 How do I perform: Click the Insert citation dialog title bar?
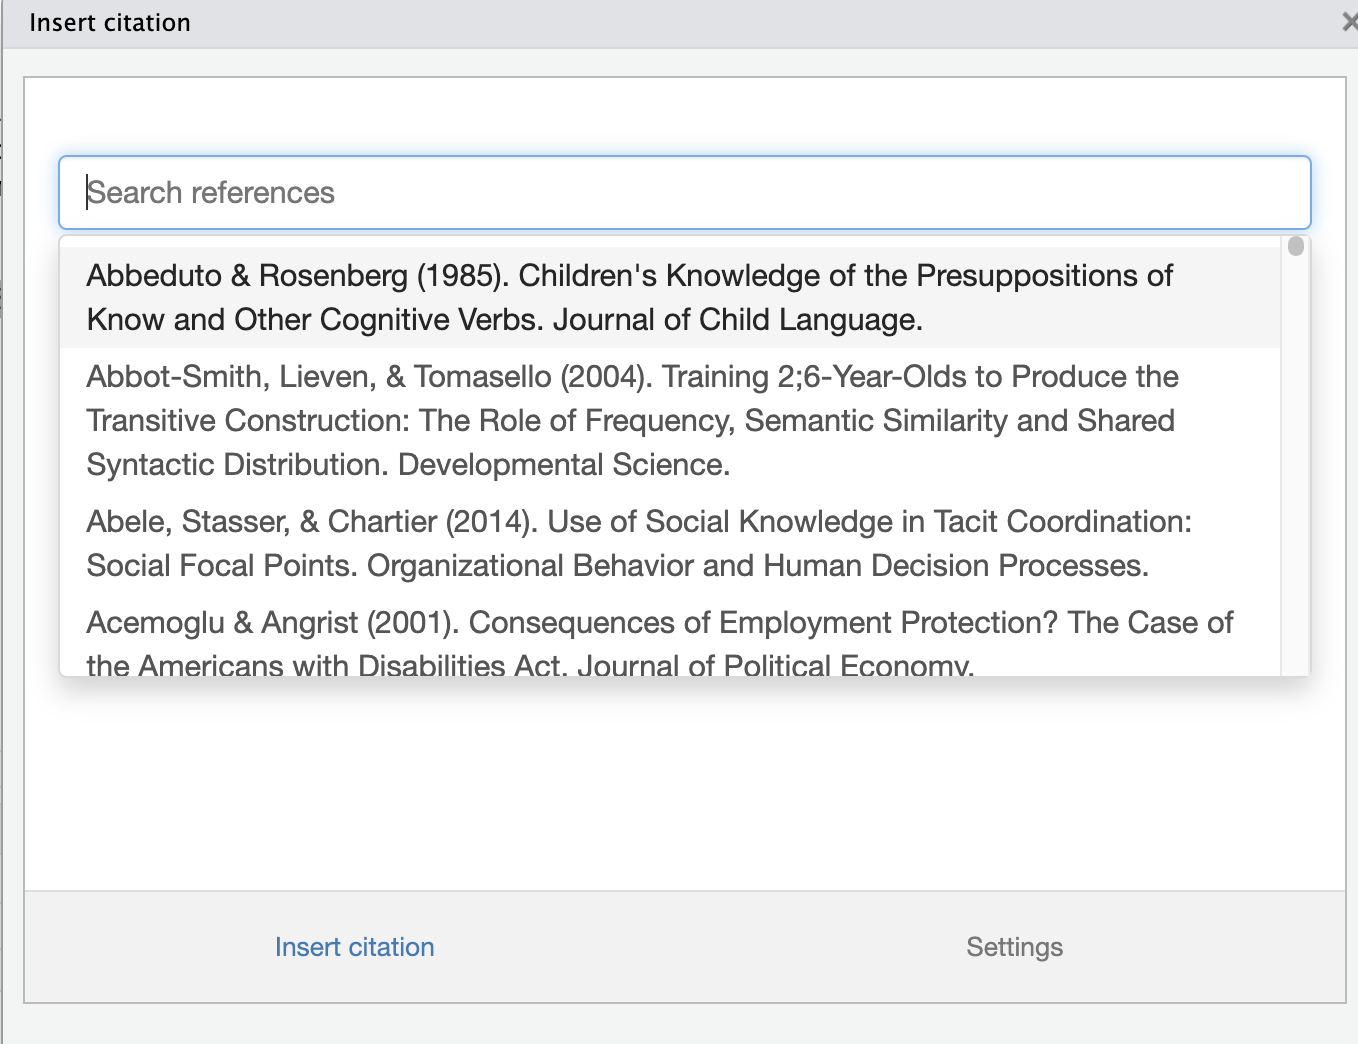click(x=600, y=22)
